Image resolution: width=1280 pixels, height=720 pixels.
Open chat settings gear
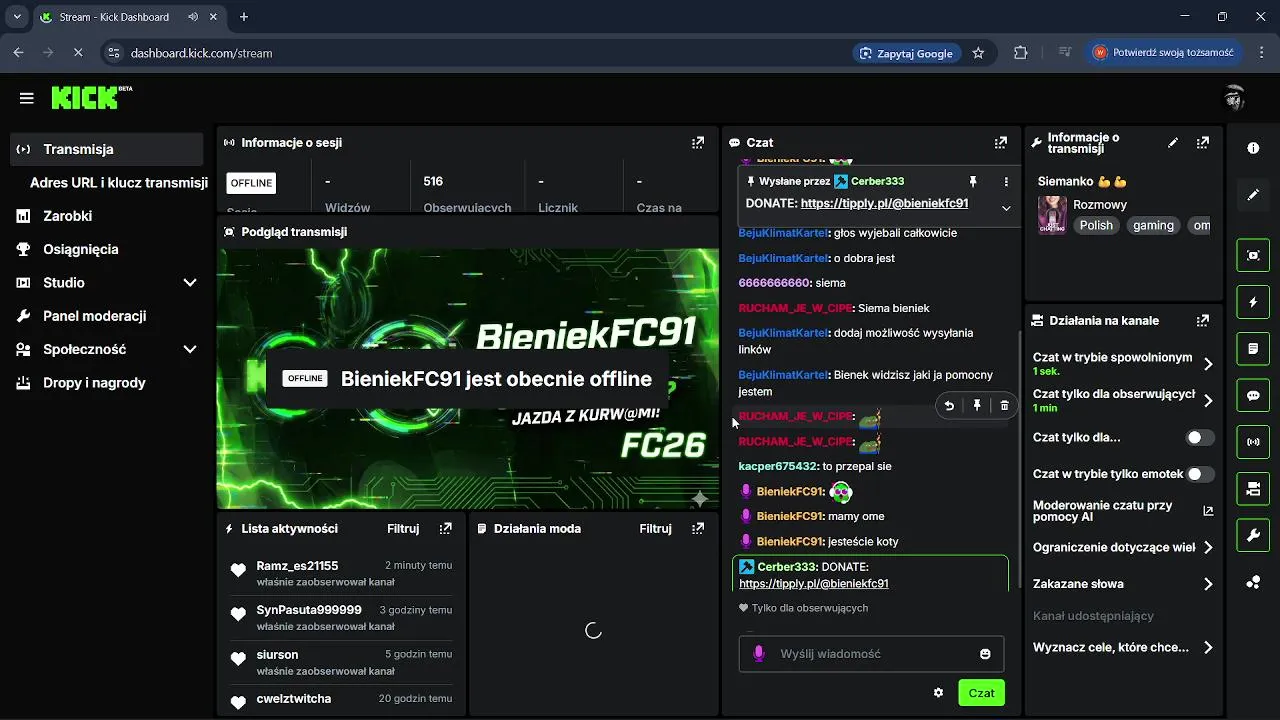[x=938, y=692]
